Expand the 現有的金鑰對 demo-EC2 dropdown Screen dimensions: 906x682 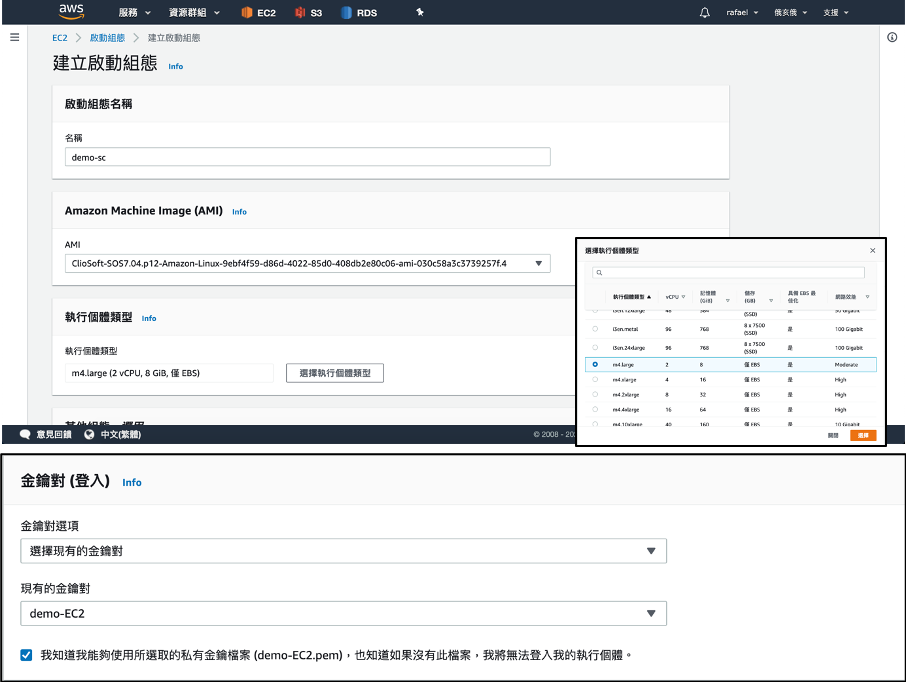click(343, 613)
